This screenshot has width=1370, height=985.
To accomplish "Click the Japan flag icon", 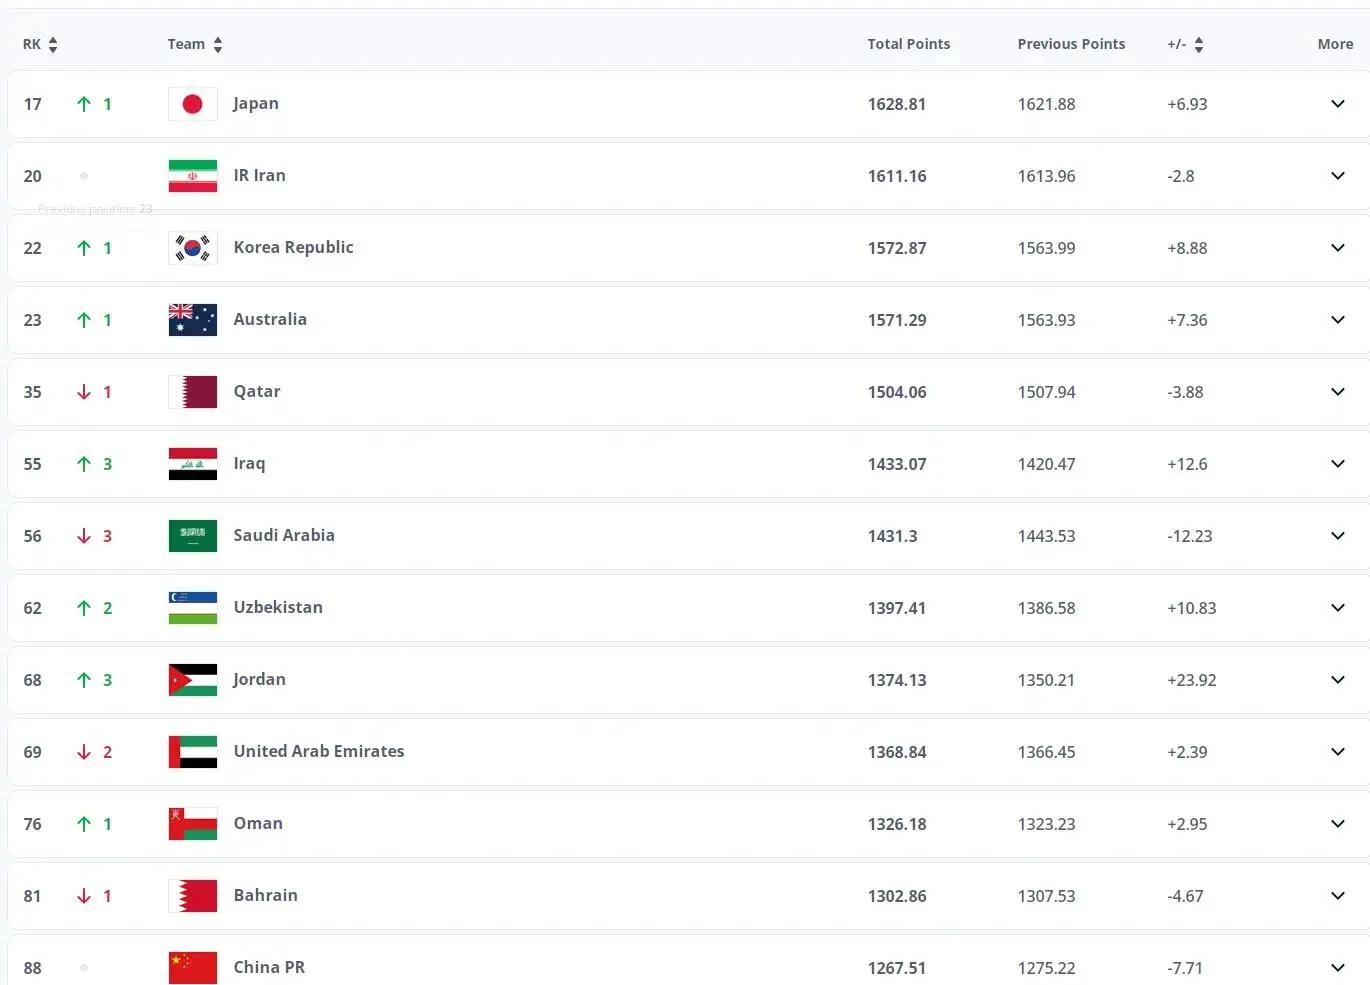I will point(193,104).
